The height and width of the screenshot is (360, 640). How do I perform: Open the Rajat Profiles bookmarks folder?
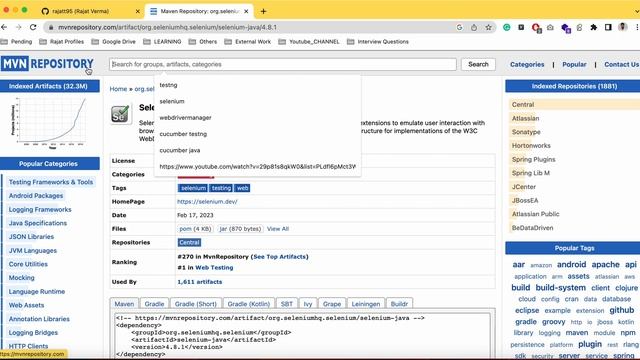[x=62, y=42]
